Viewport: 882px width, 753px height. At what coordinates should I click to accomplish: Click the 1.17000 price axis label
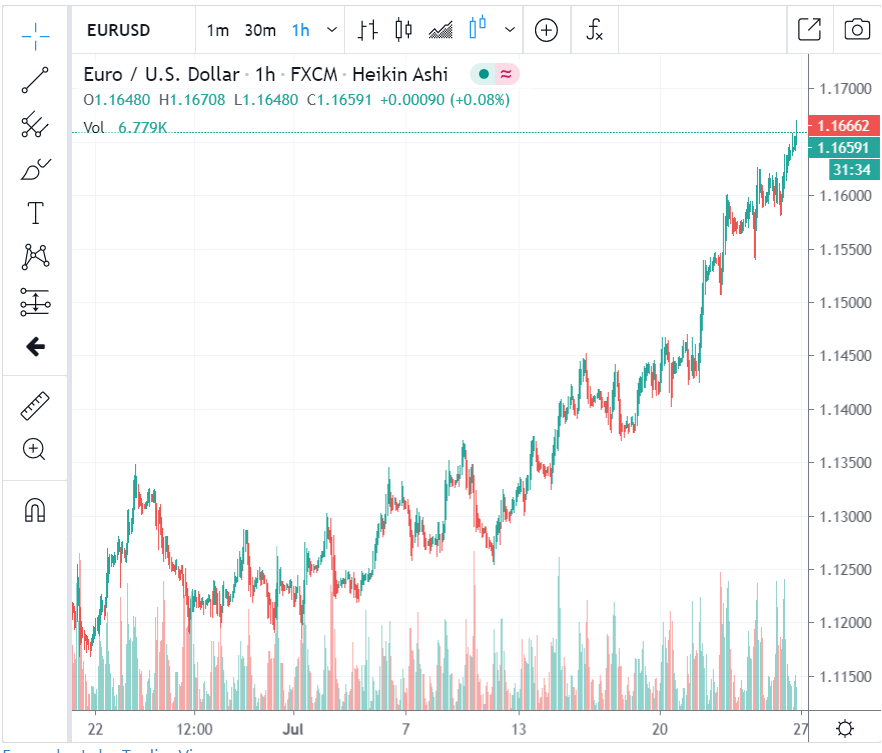click(x=845, y=89)
